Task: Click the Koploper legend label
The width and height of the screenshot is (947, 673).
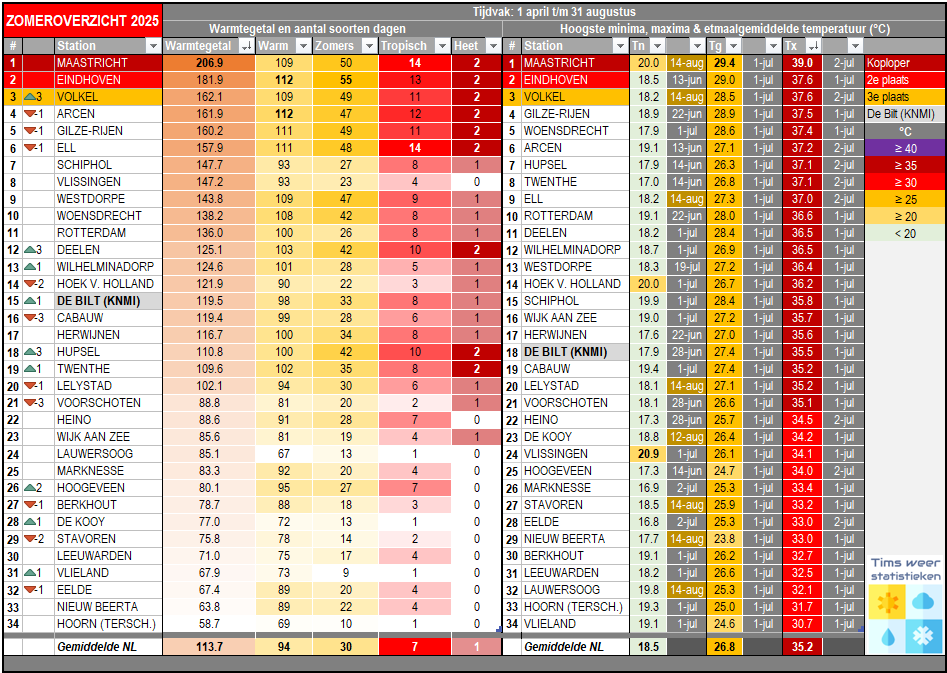Action: [x=905, y=63]
